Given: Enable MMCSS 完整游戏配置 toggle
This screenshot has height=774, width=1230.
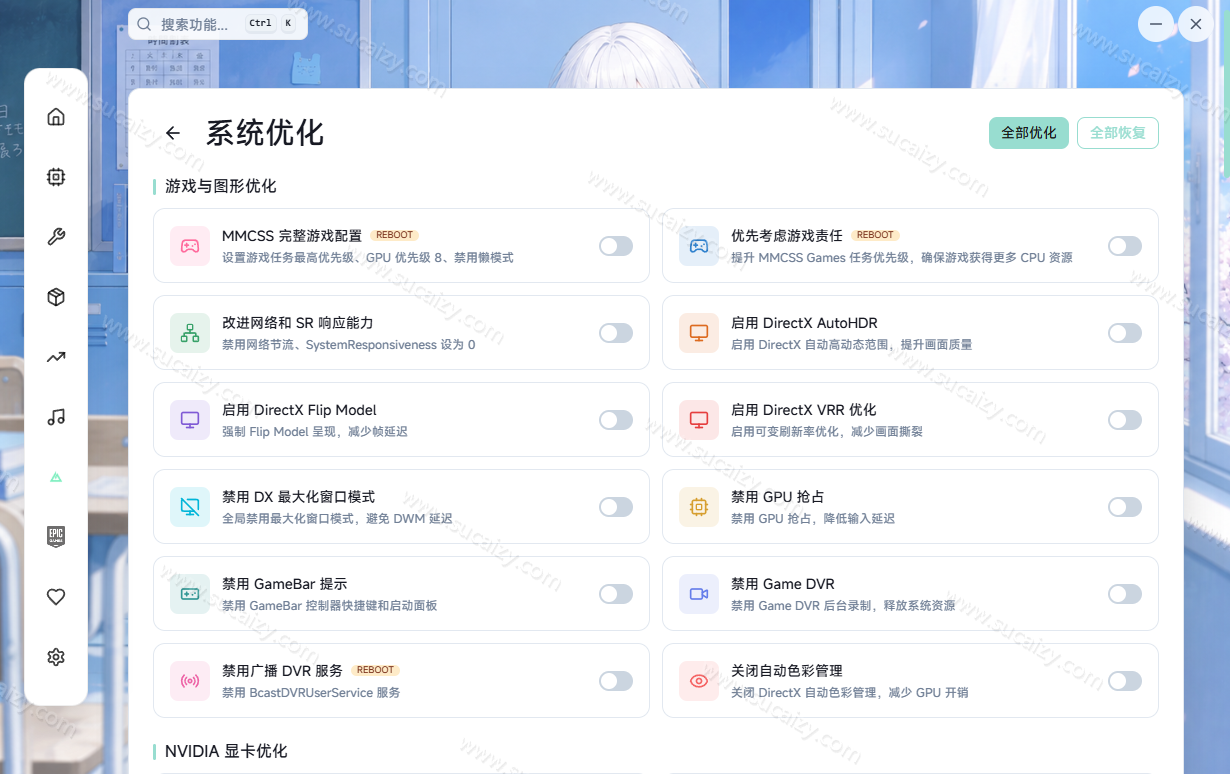Looking at the screenshot, I should pyautogui.click(x=616, y=246).
